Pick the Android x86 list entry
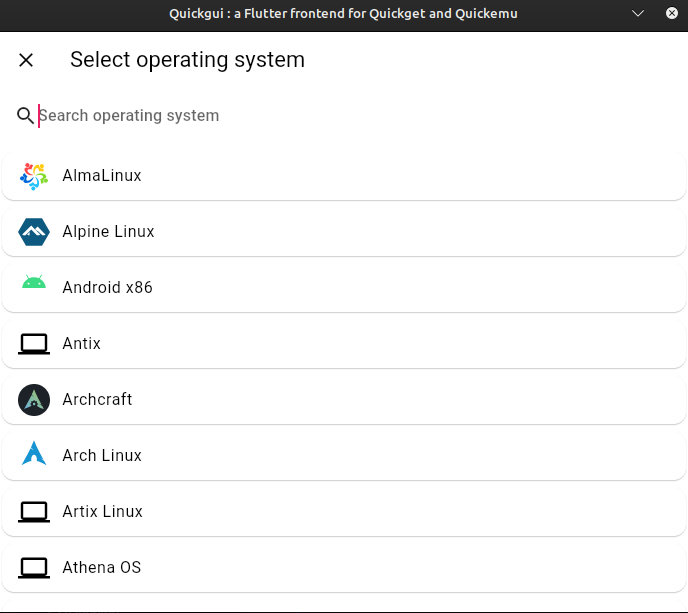The width and height of the screenshot is (688, 613). click(344, 288)
